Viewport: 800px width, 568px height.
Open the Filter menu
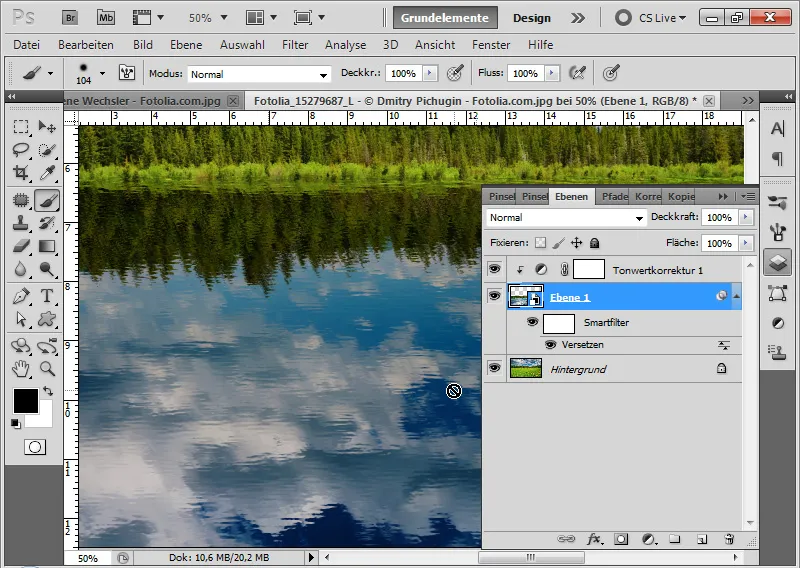point(295,45)
